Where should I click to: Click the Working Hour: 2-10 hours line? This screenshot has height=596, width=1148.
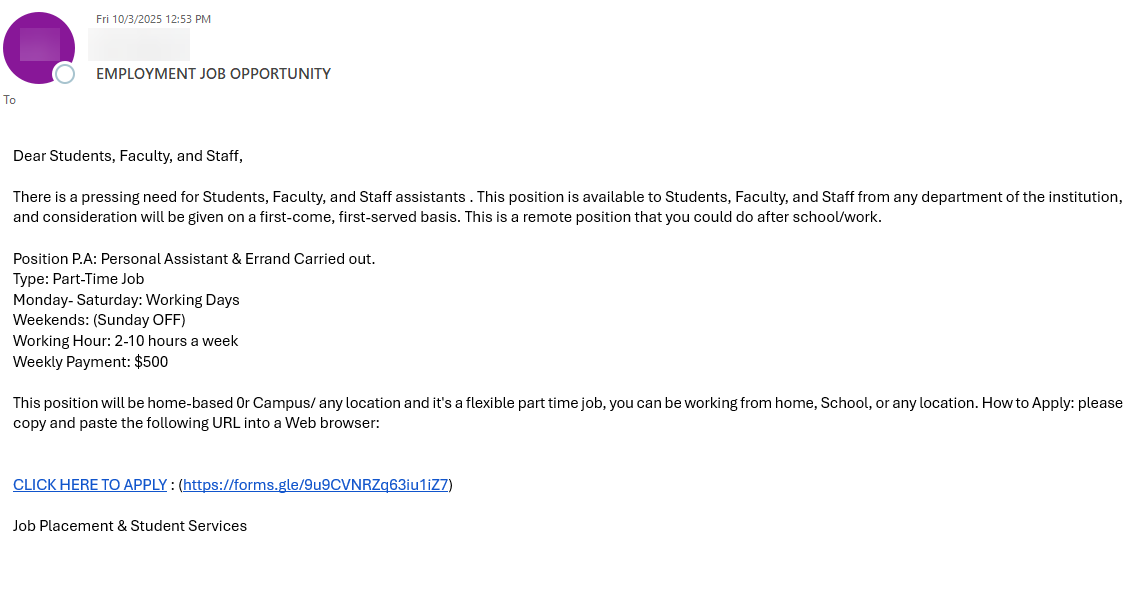coord(125,341)
